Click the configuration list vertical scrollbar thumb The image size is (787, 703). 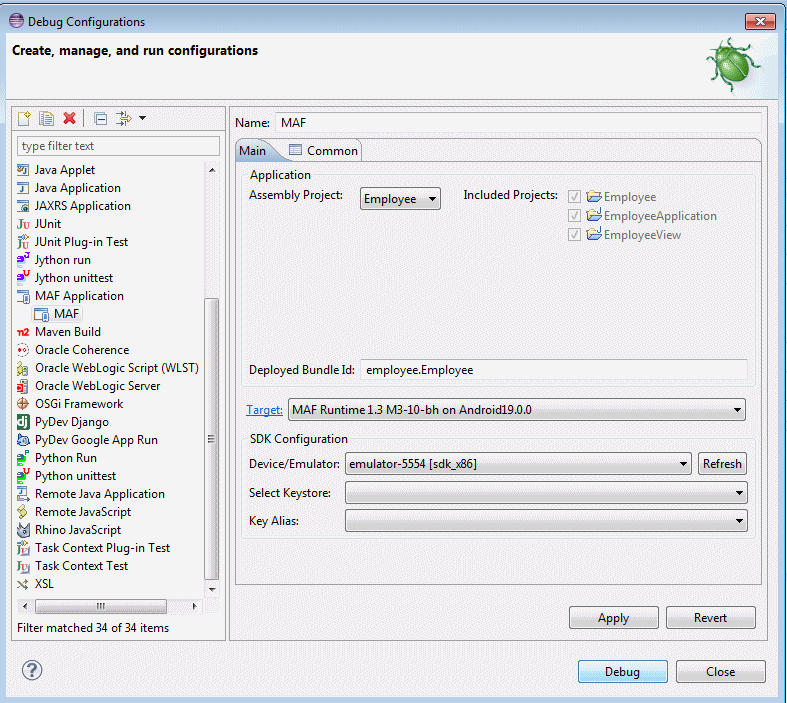(212, 439)
